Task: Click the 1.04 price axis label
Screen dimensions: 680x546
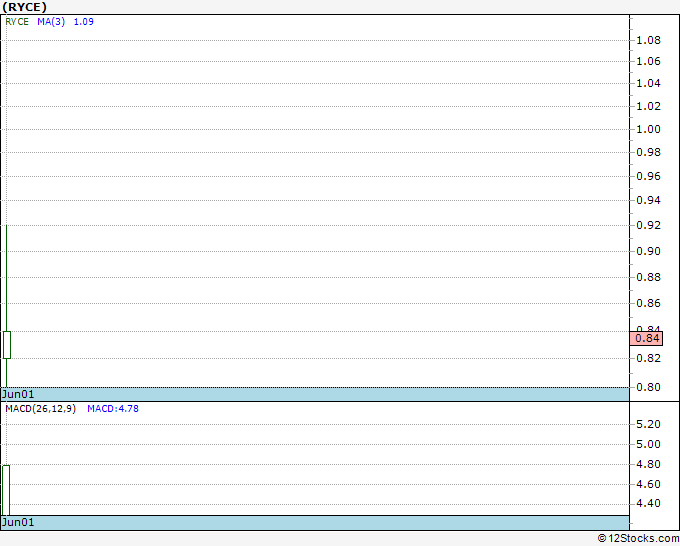Action: [x=648, y=83]
